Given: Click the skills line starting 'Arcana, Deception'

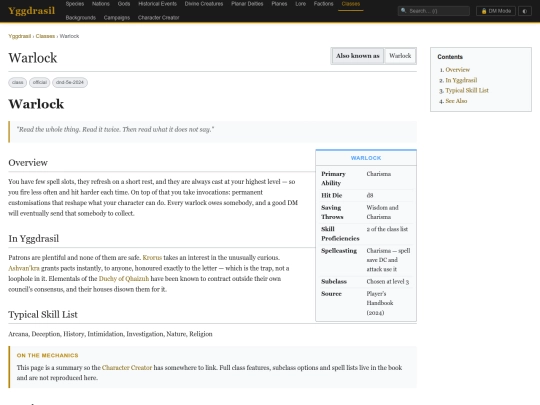Looking at the screenshot, I should [110, 334].
